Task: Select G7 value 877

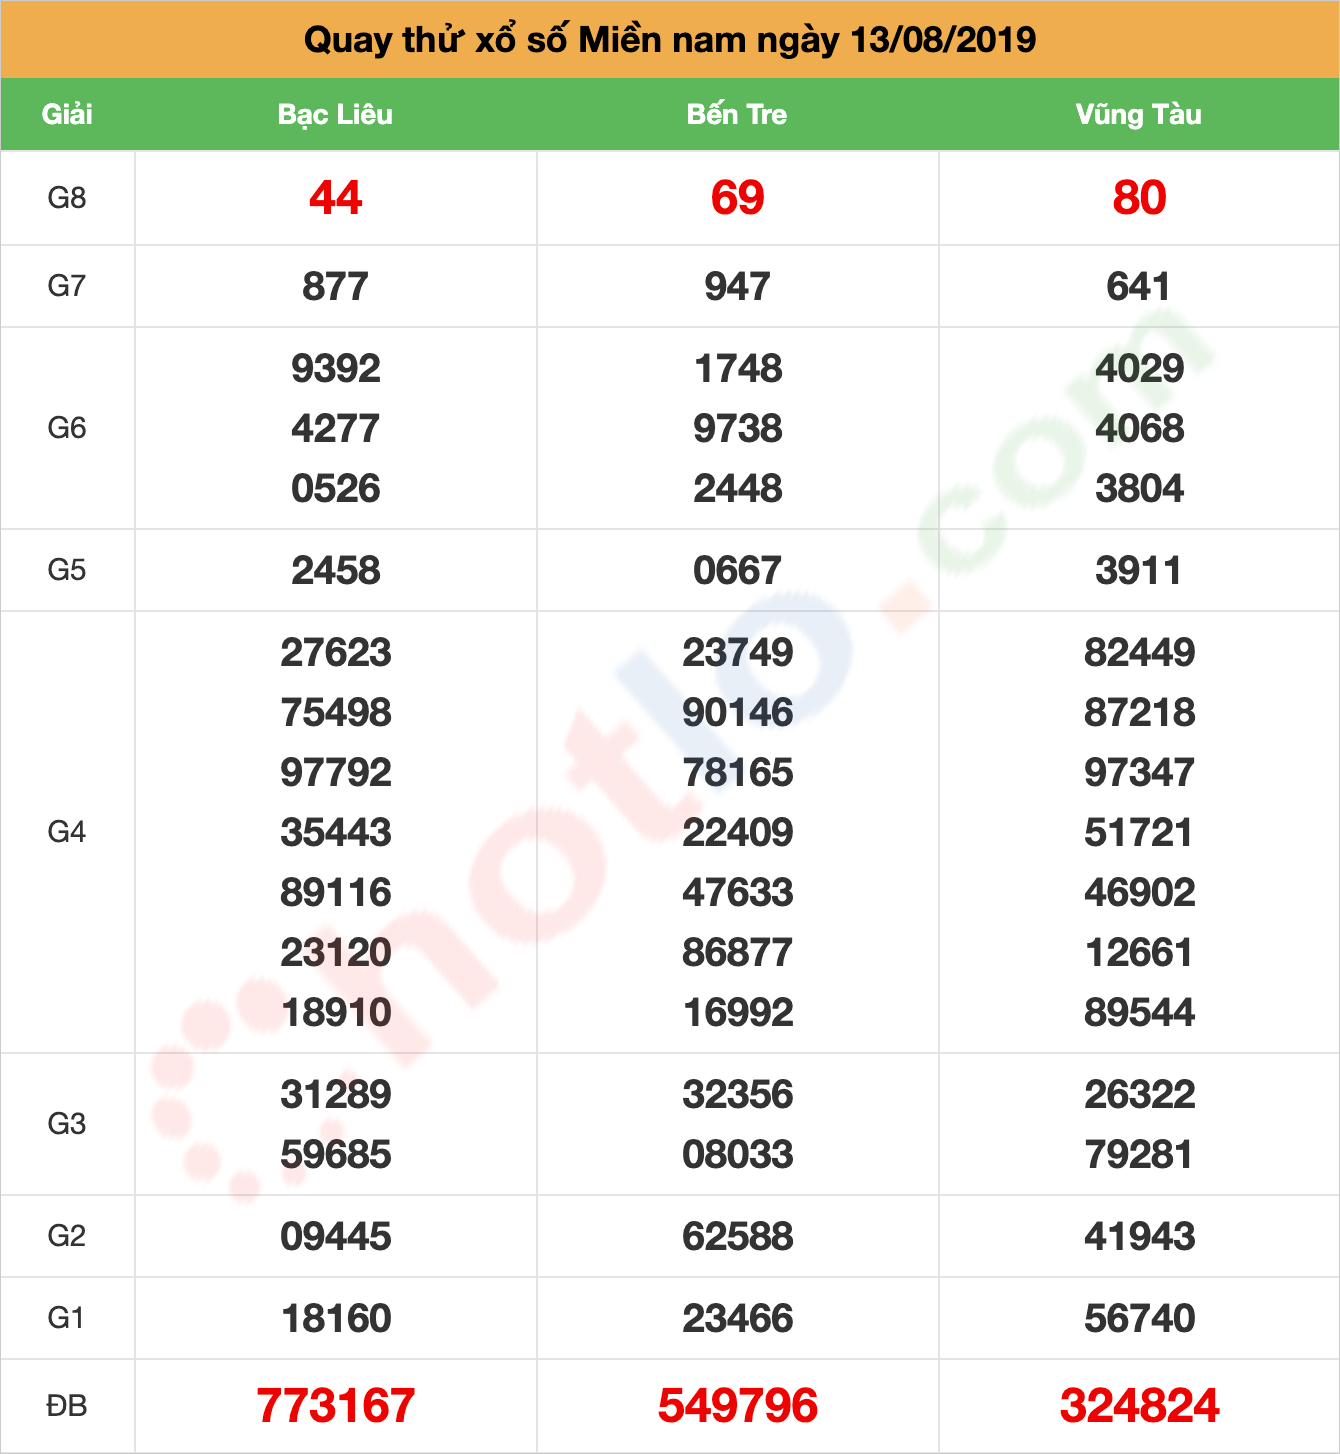Action: [335, 287]
